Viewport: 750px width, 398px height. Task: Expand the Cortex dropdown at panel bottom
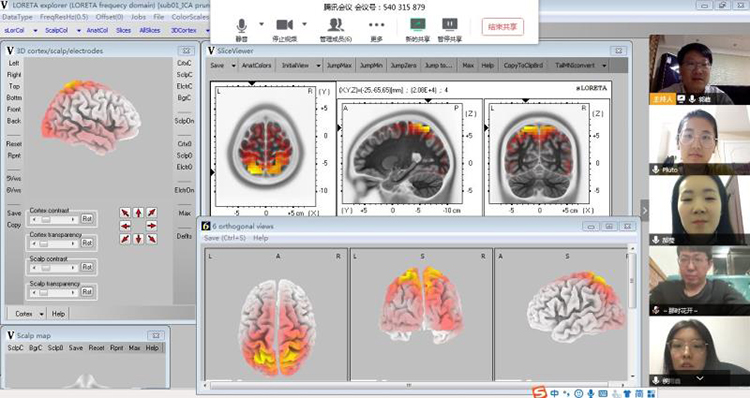[42, 314]
